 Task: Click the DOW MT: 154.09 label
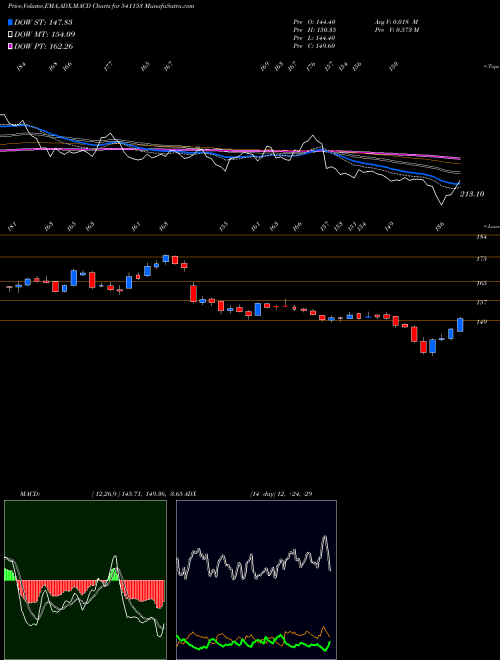click(x=45, y=34)
